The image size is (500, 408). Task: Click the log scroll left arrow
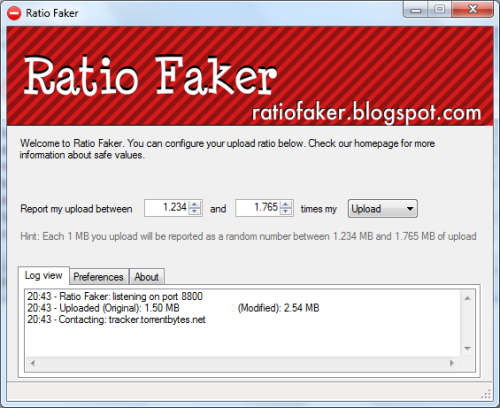(33, 363)
